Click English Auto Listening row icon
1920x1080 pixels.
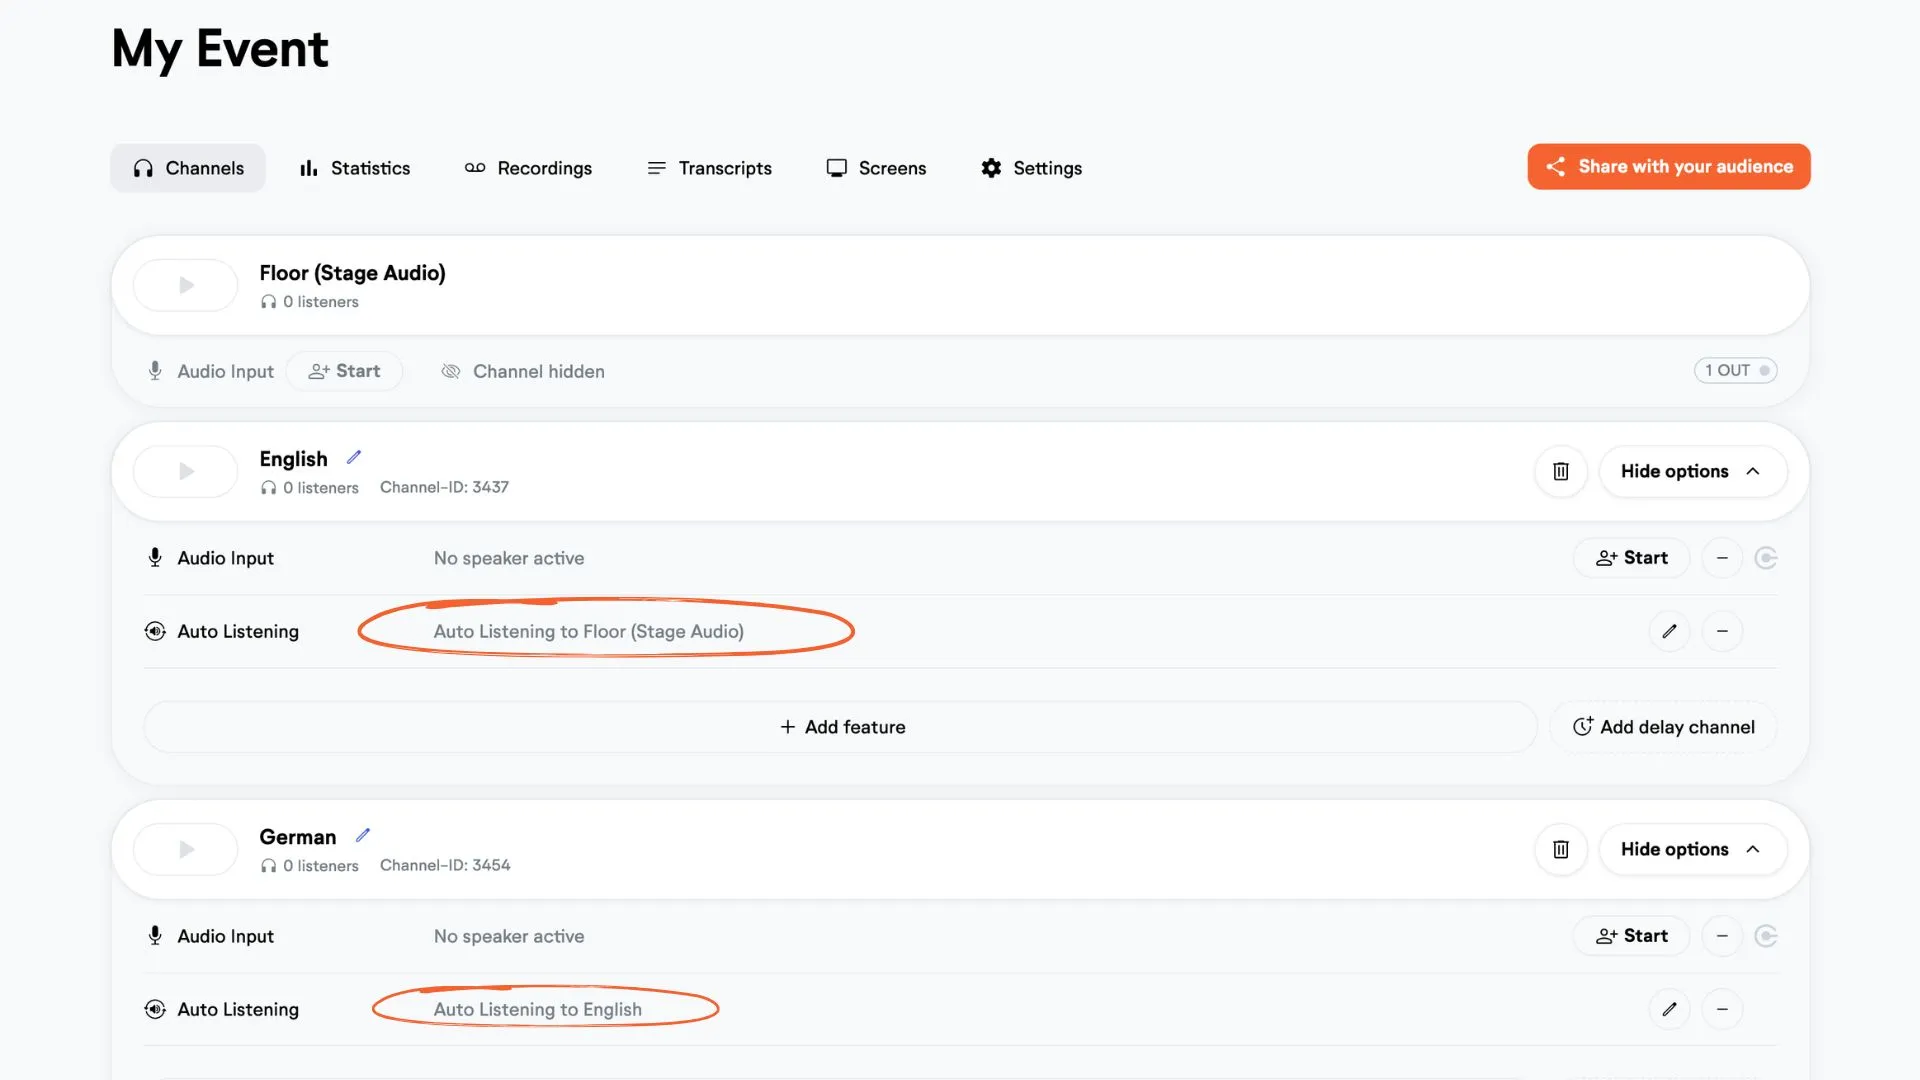[x=155, y=631]
